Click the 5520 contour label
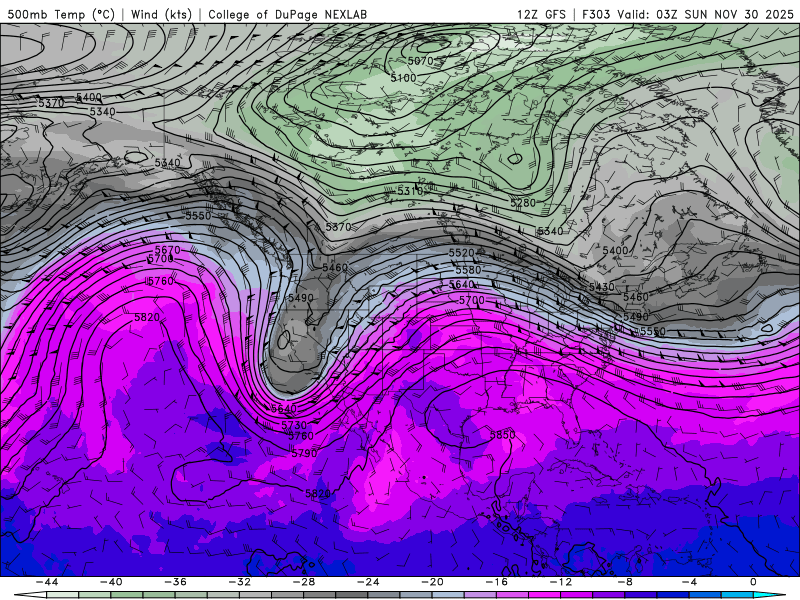 click(462, 253)
